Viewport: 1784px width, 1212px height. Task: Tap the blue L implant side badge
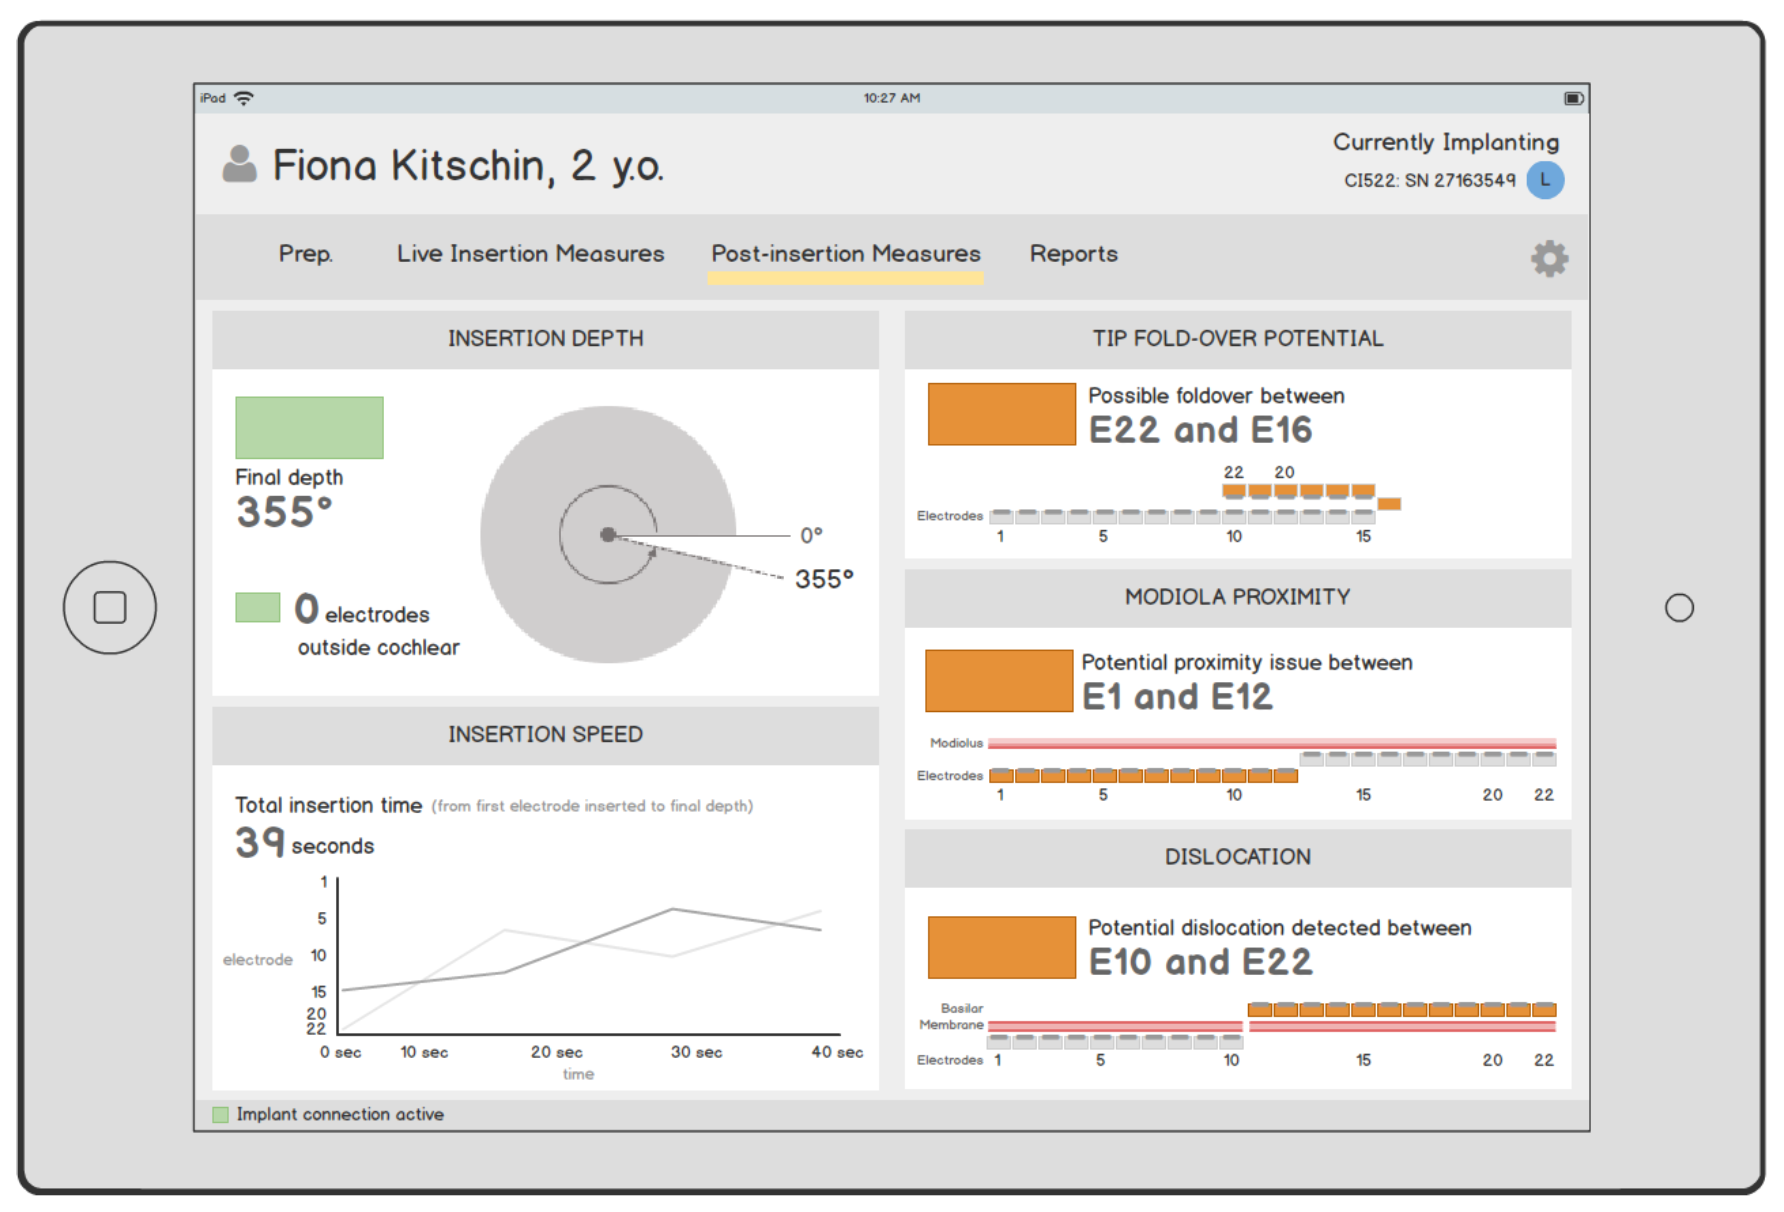click(1545, 180)
